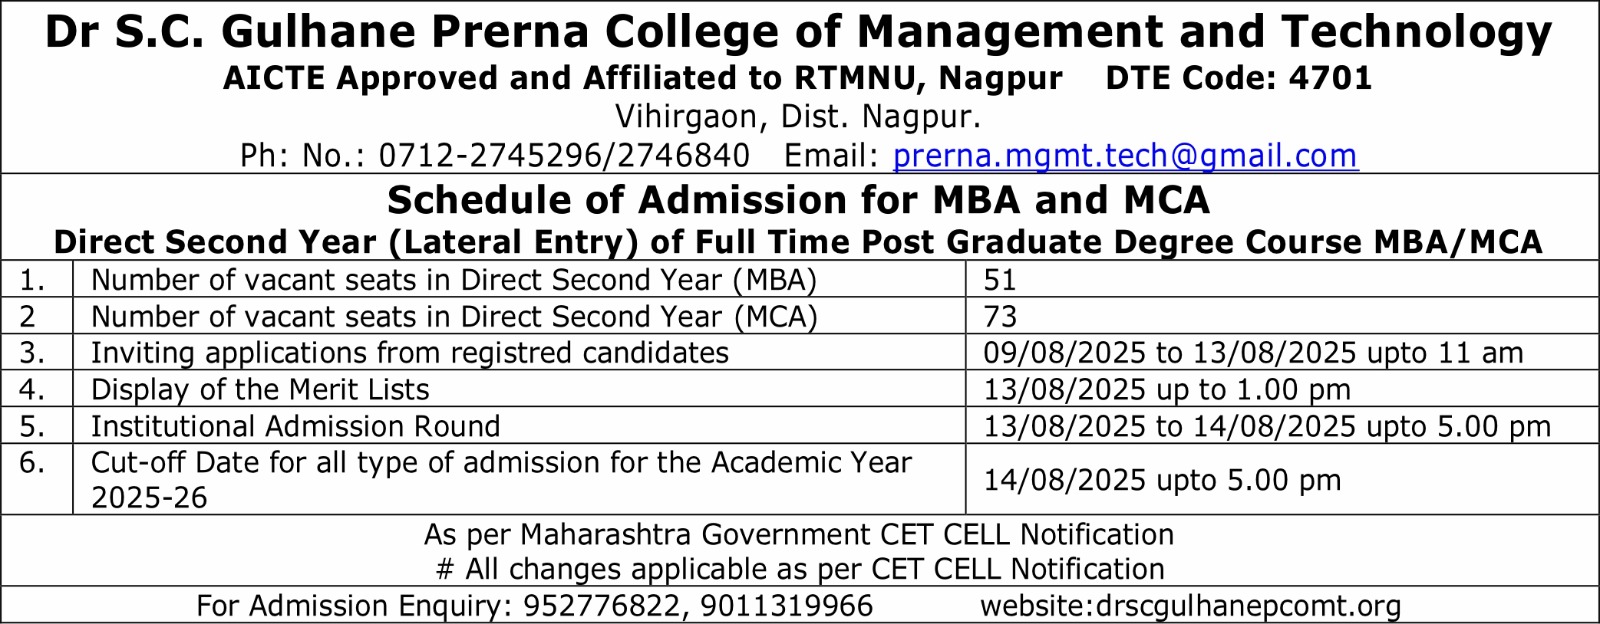Click the Vihirgaon, Dist. Nagpur address line
The width and height of the screenshot is (1600, 624).
[798, 117]
